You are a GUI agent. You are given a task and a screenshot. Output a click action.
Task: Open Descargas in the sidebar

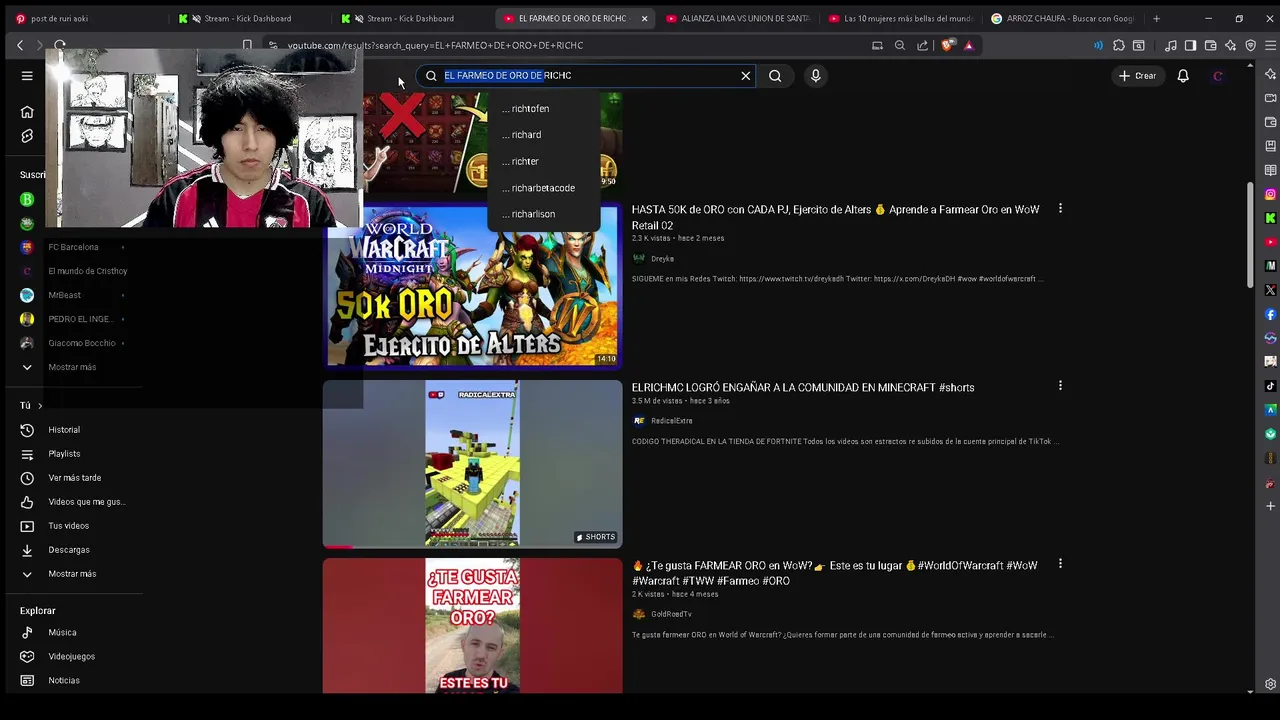[69, 550]
